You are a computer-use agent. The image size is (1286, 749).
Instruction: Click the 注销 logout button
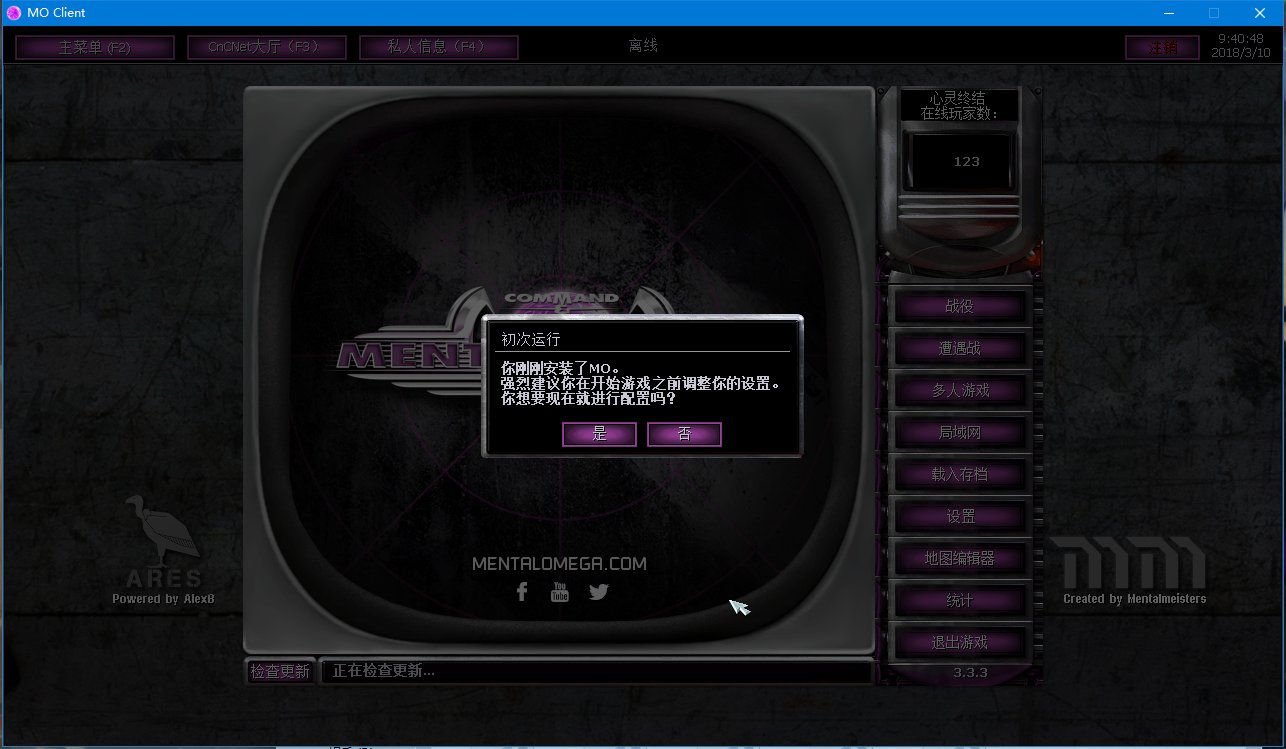coord(1161,48)
